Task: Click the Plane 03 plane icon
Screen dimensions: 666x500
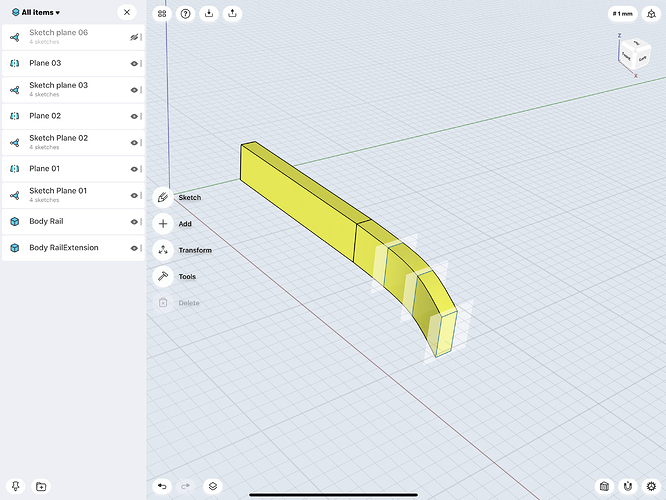Action: pyautogui.click(x=14, y=64)
